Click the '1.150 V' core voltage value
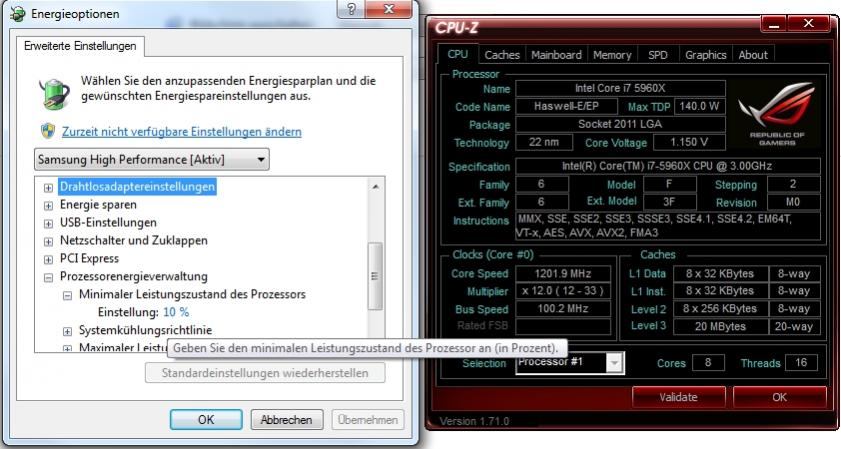Viewport: 841px width, 449px height. pyautogui.click(x=689, y=142)
